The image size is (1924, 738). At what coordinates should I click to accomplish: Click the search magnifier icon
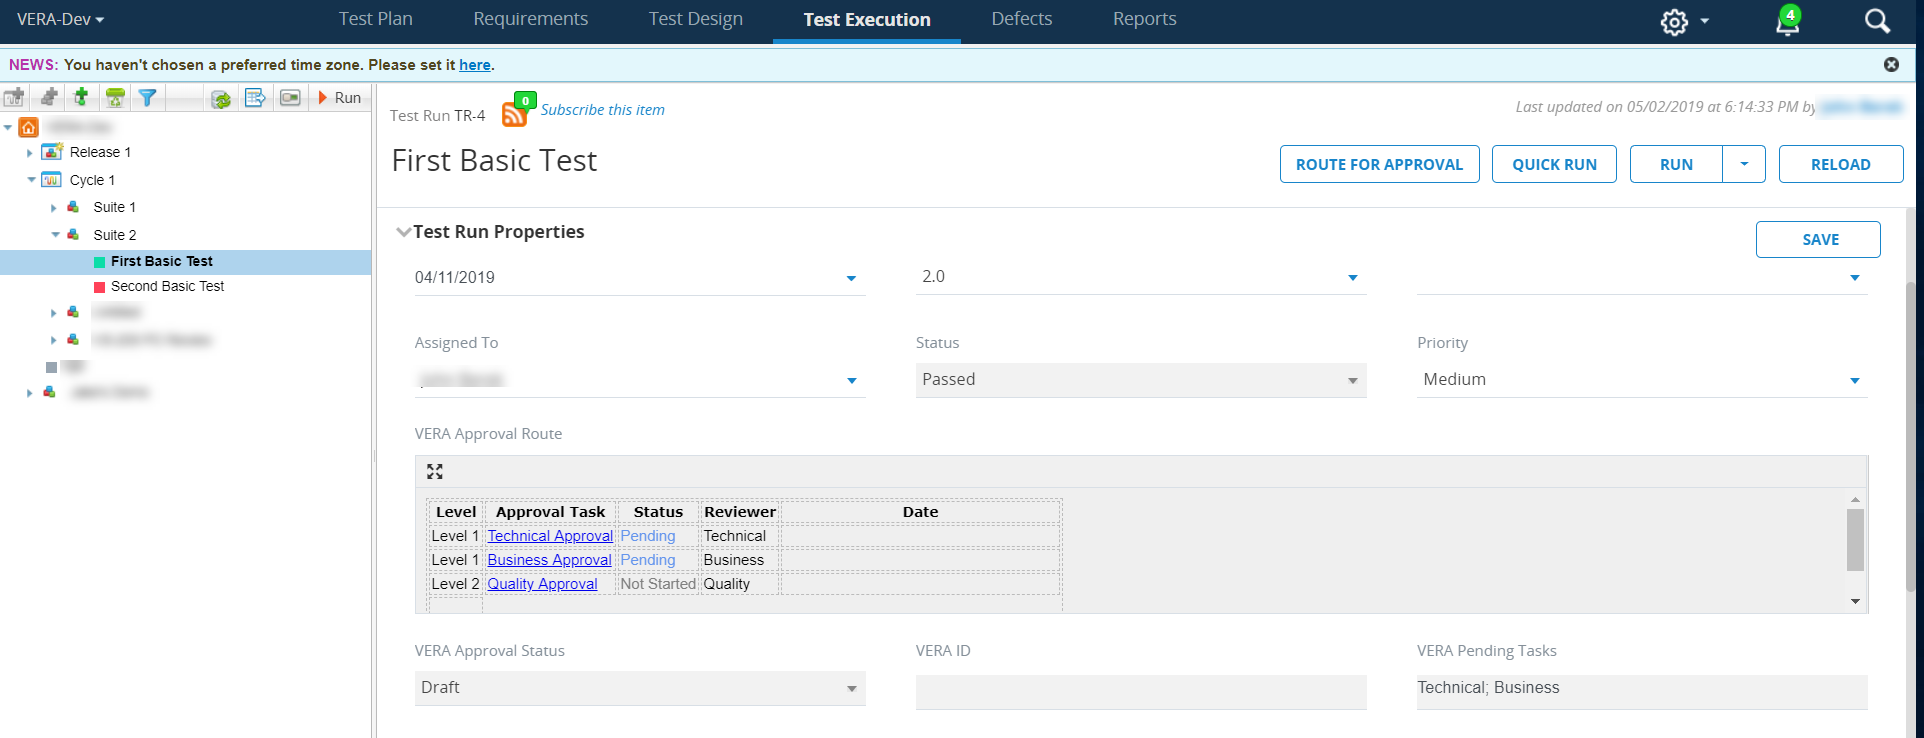(1877, 21)
